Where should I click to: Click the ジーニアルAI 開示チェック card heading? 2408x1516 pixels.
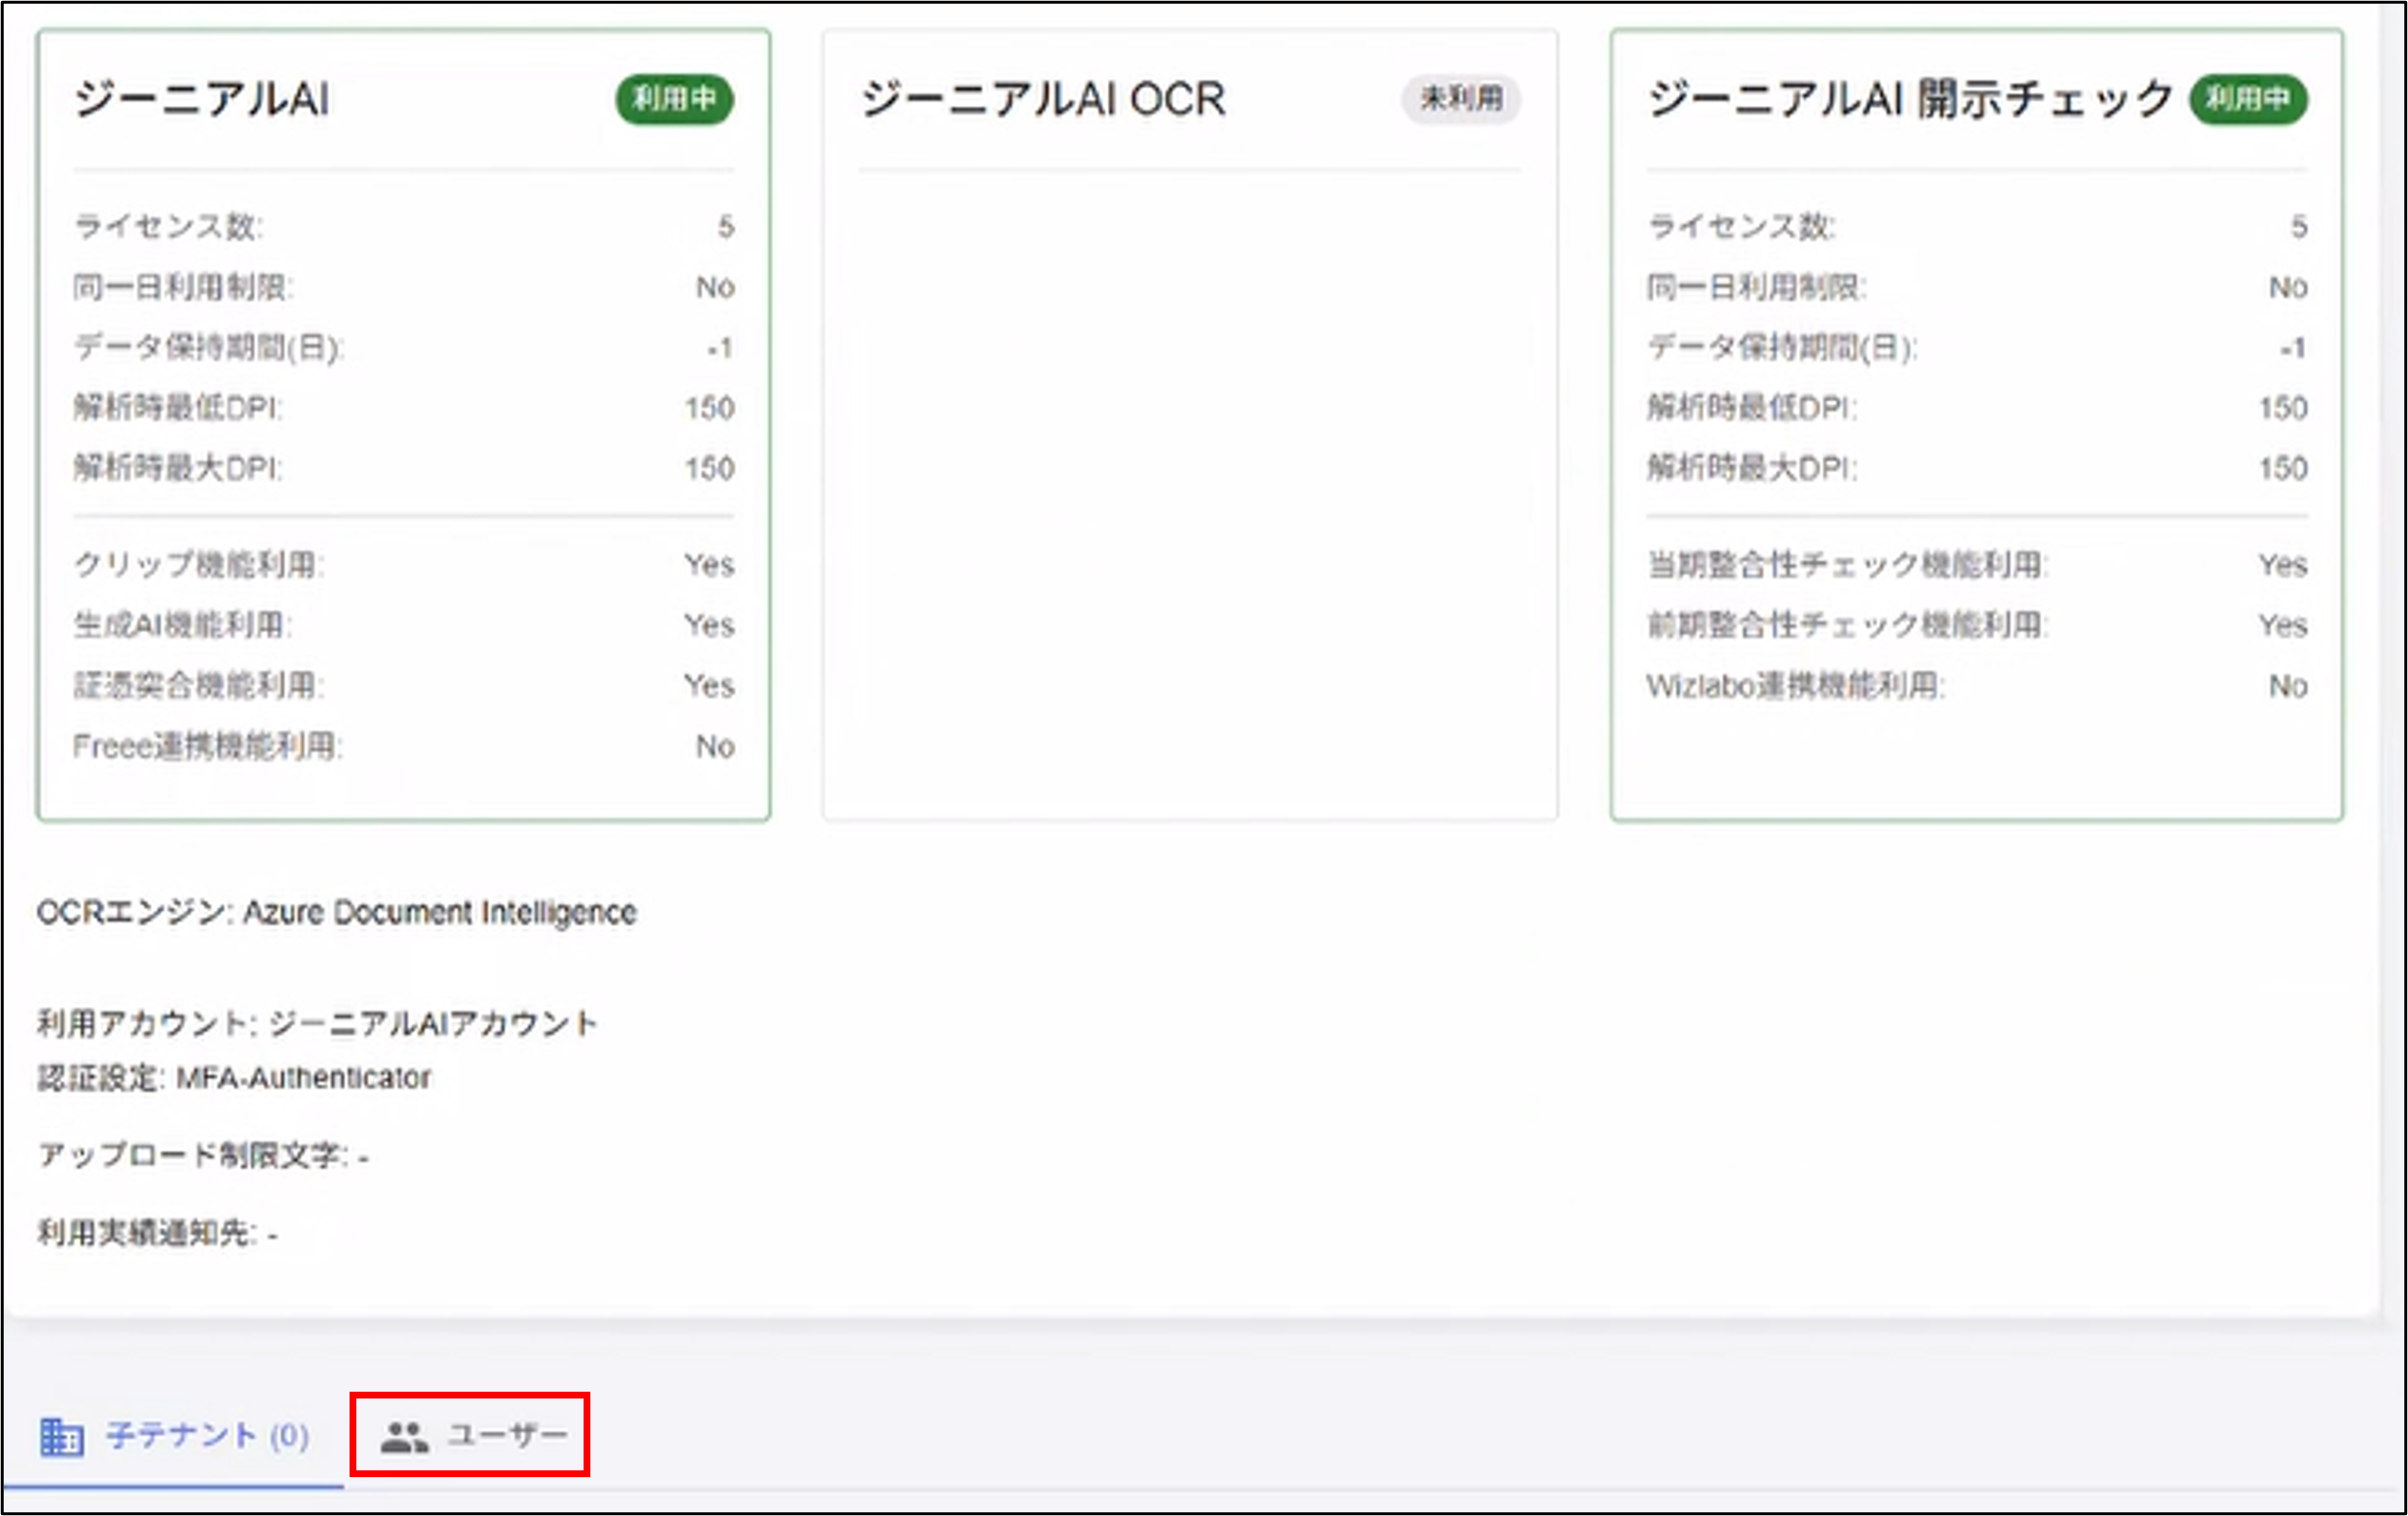tap(1908, 99)
